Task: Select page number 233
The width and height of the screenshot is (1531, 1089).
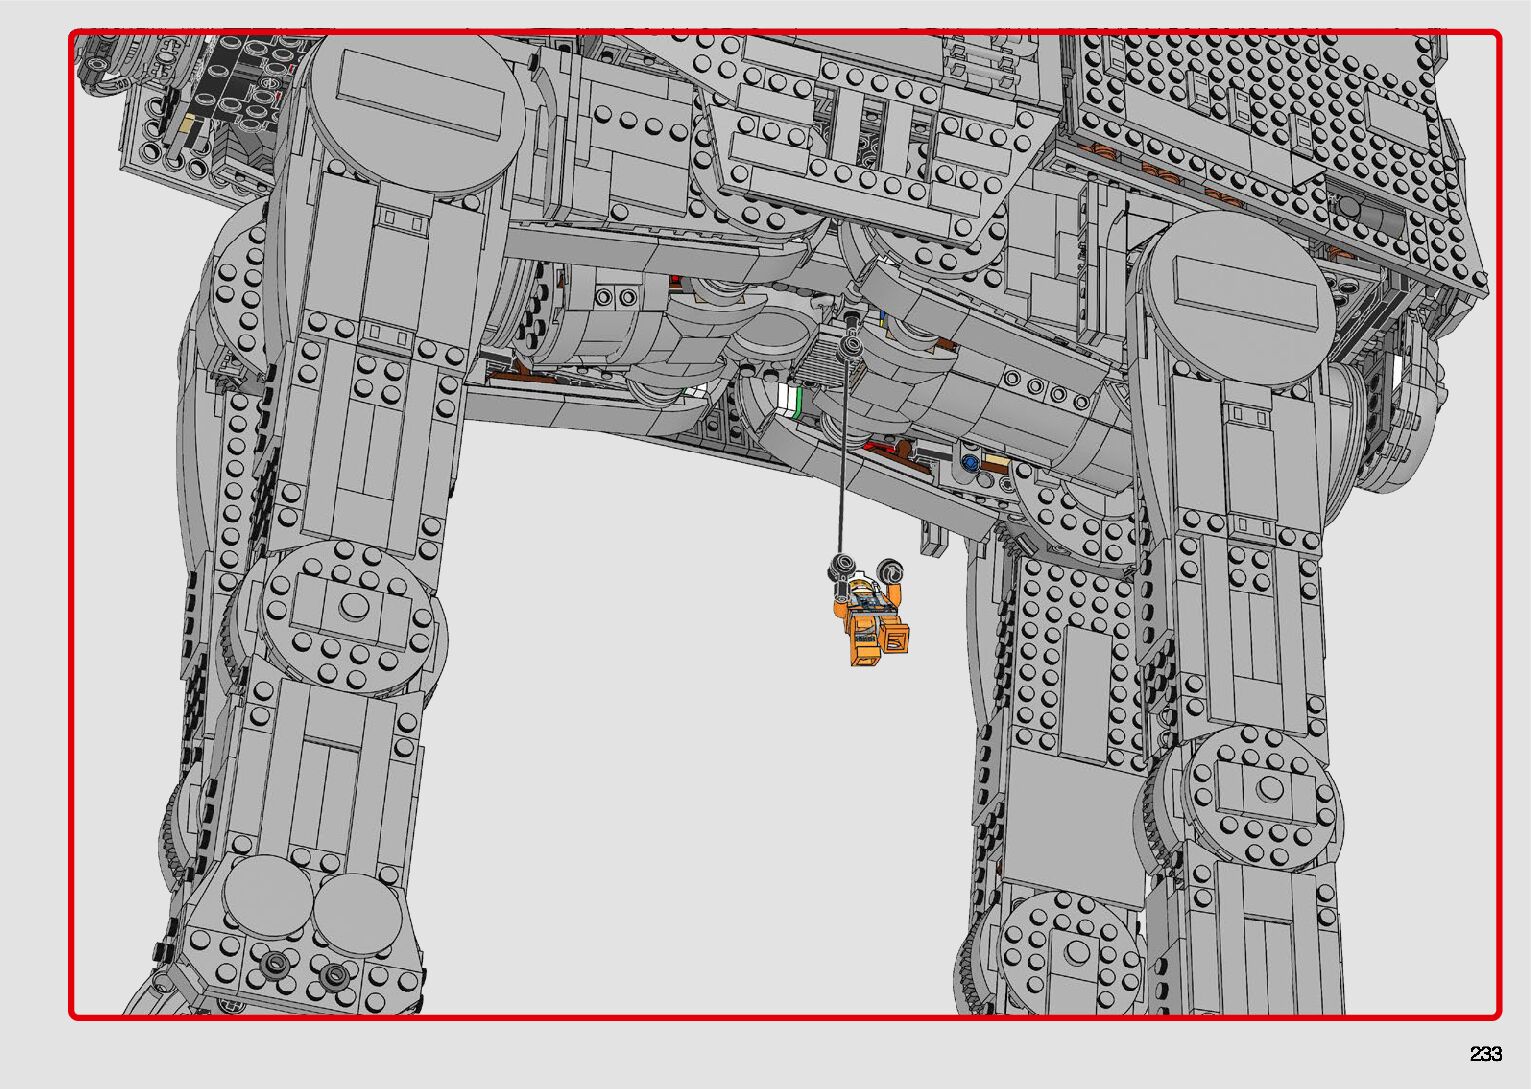Action: click(1485, 1054)
